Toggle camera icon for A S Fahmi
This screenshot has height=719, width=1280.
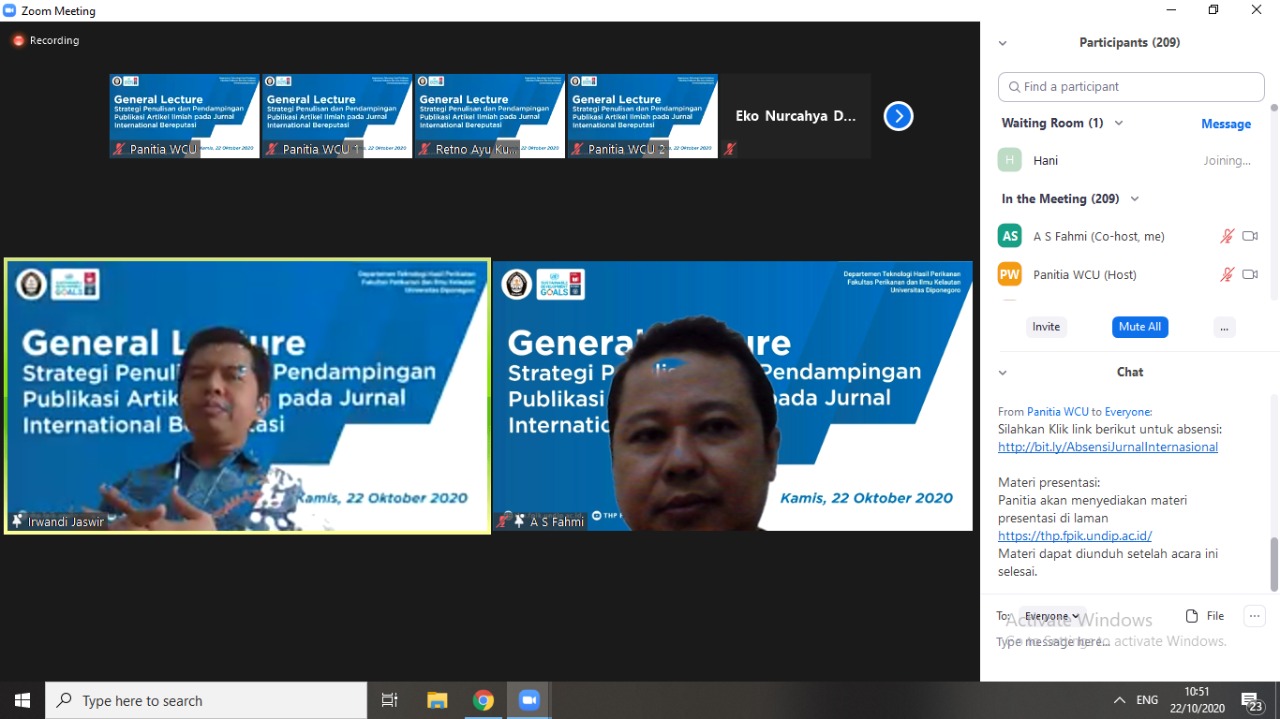coord(1249,237)
